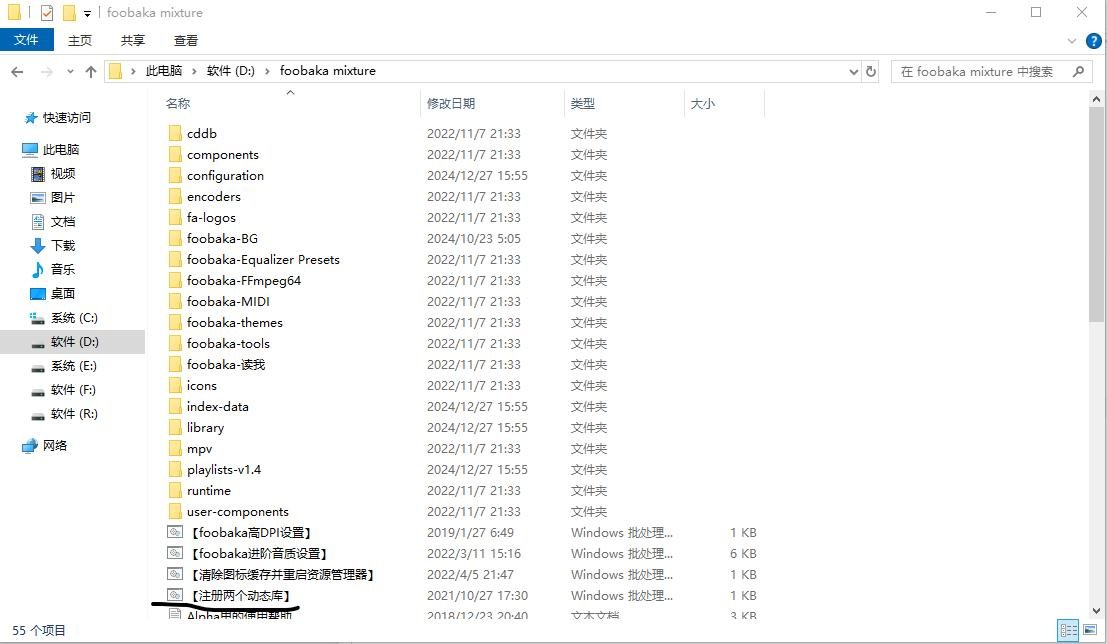The height and width of the screenshot is (644, 1107).
Task: Click the Up one level arrow
Action: 91,72
